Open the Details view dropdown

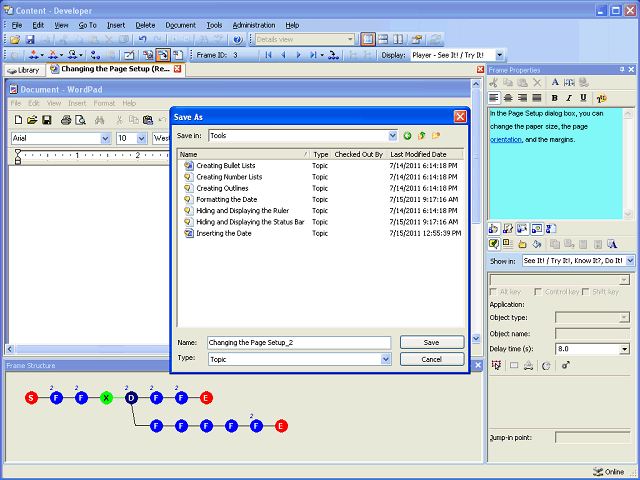(350, 40)
